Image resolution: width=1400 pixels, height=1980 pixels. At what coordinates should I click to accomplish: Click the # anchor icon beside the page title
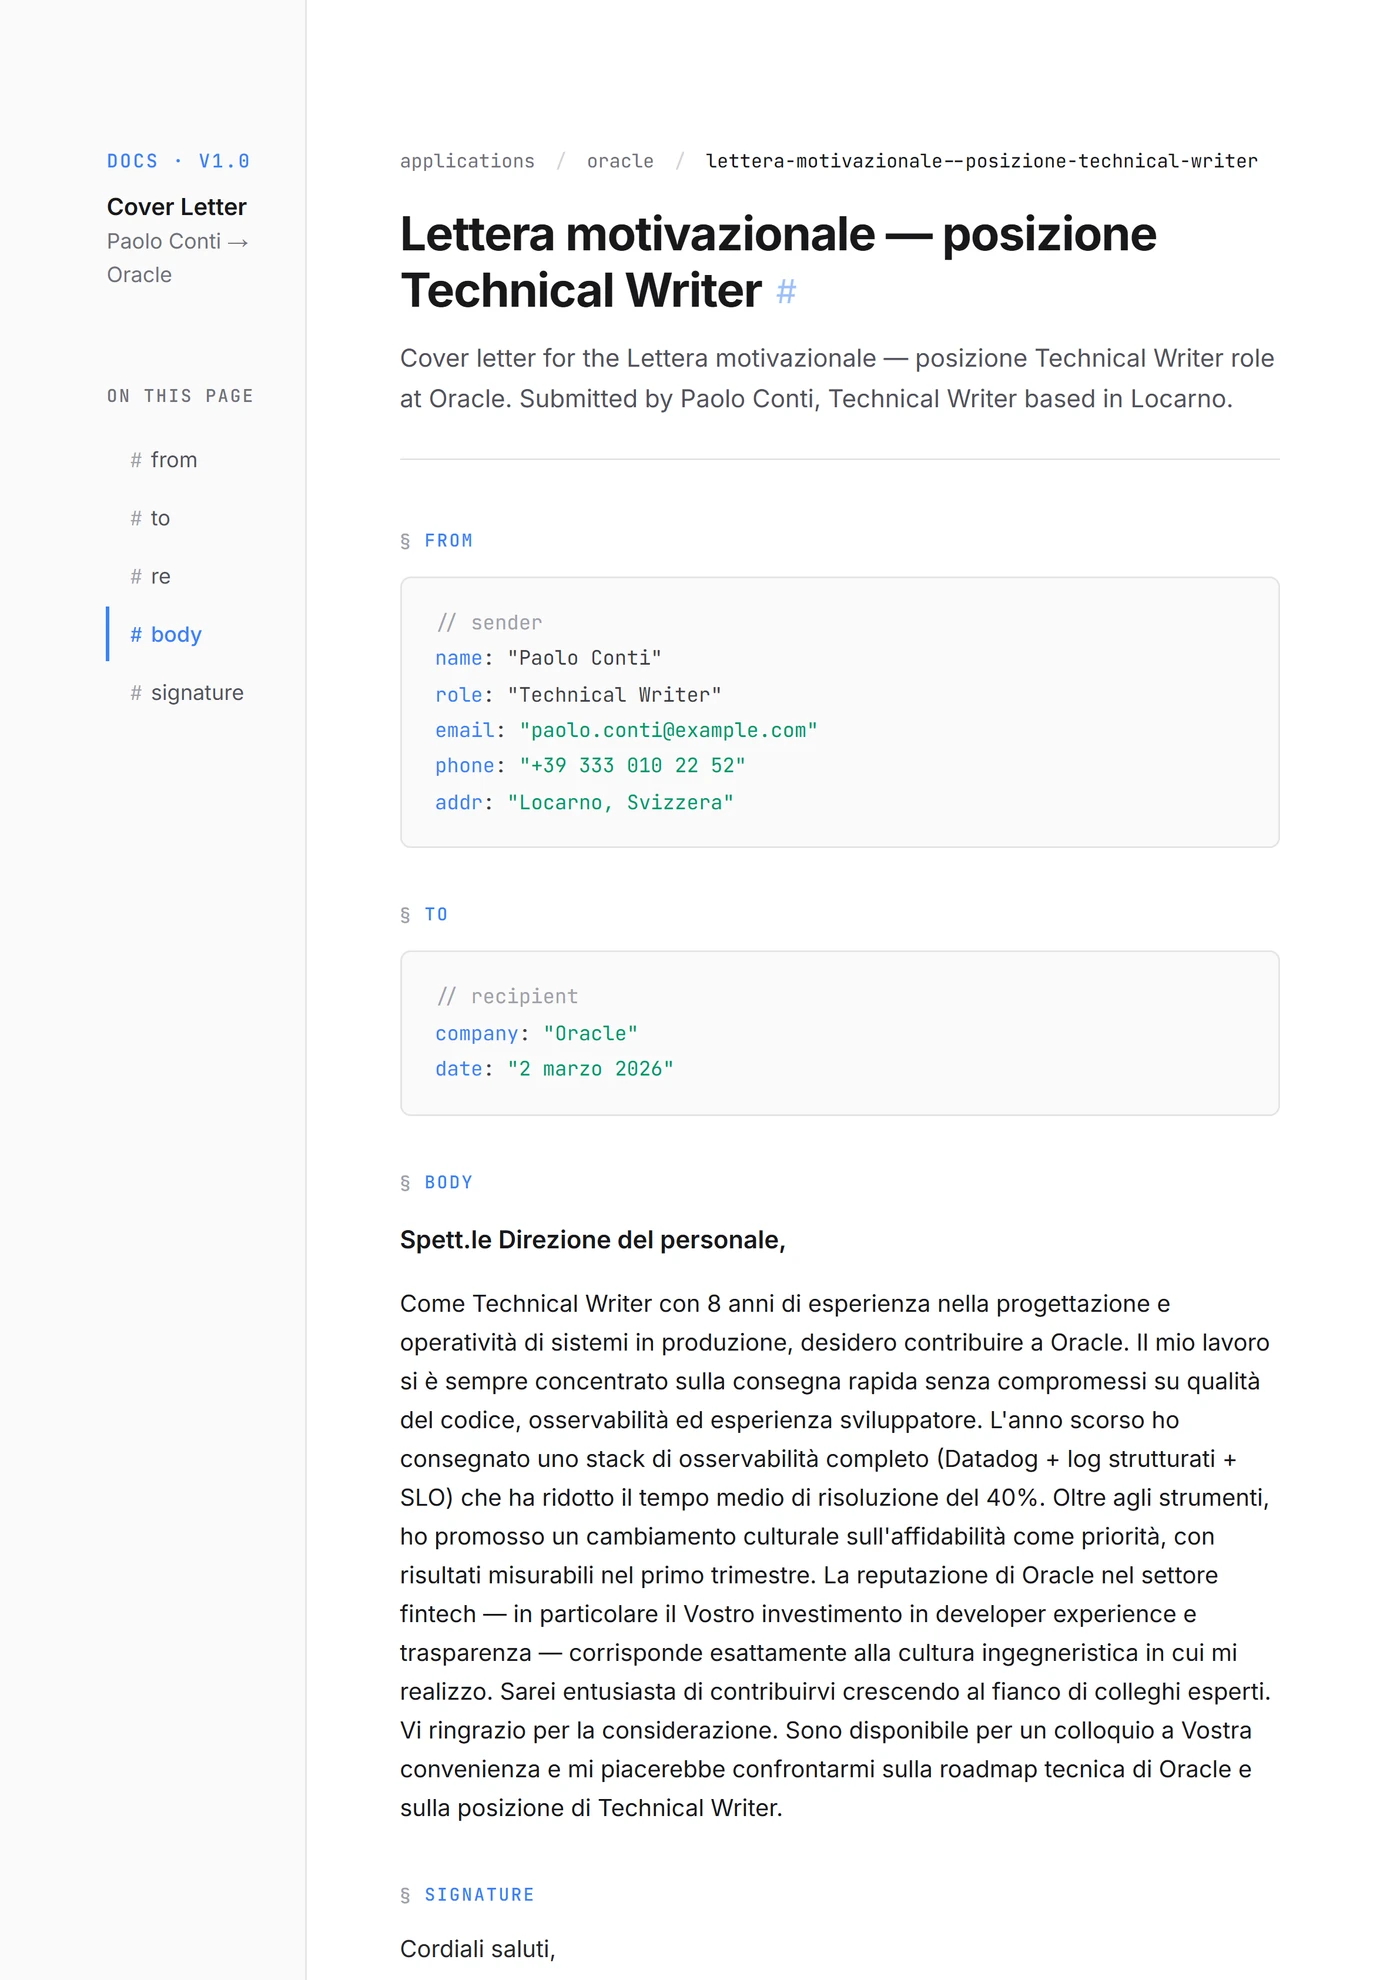pyautogui.click(x=786, y=292)
